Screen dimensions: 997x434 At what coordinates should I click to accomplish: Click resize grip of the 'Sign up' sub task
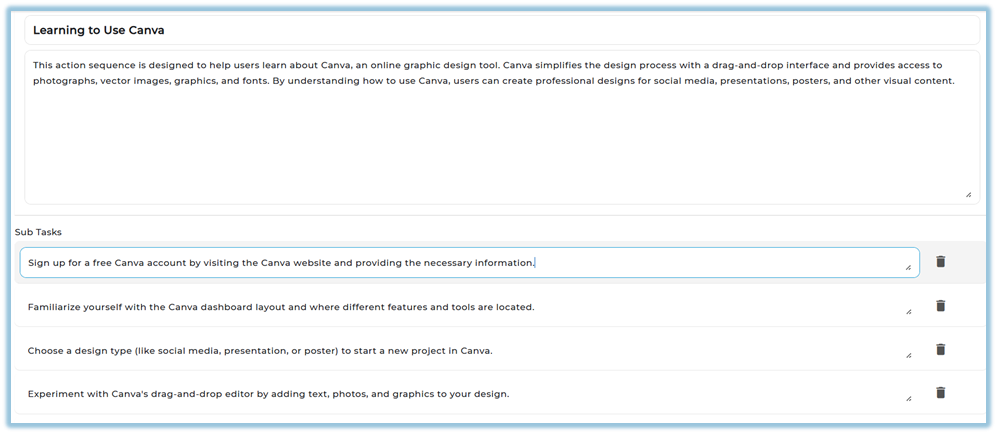click(908, 267)
